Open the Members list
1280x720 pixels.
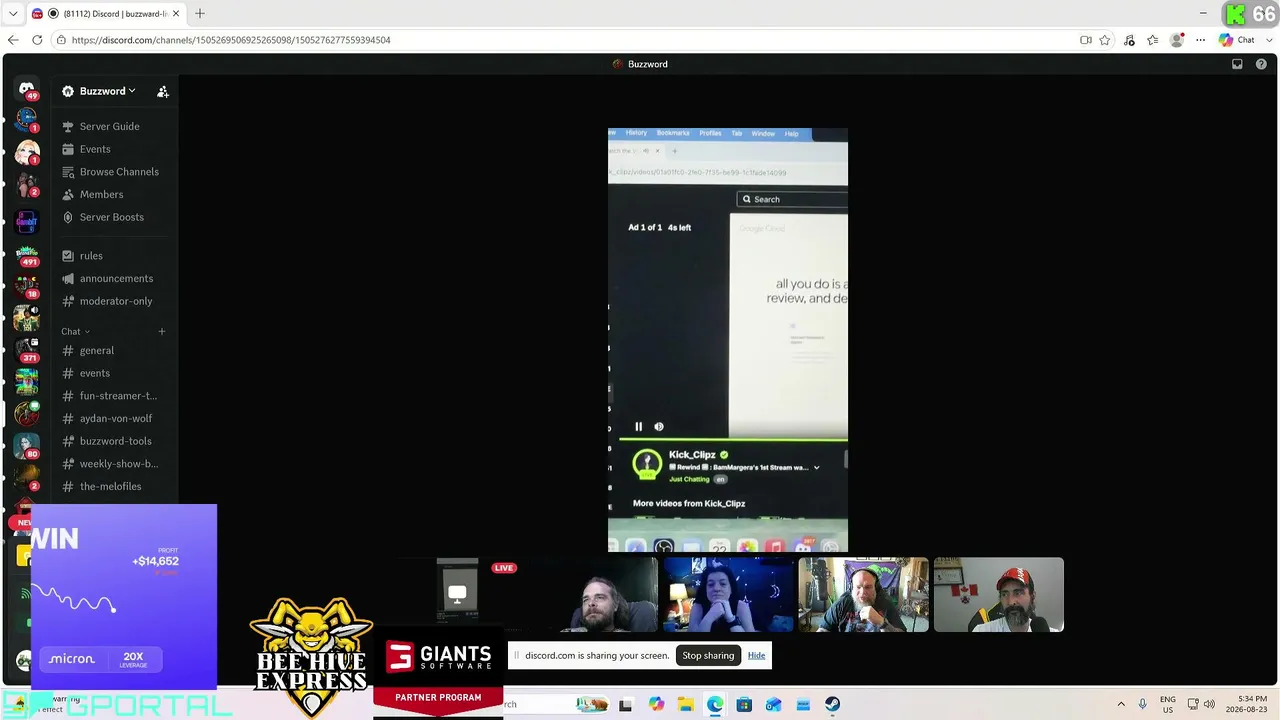101,195
